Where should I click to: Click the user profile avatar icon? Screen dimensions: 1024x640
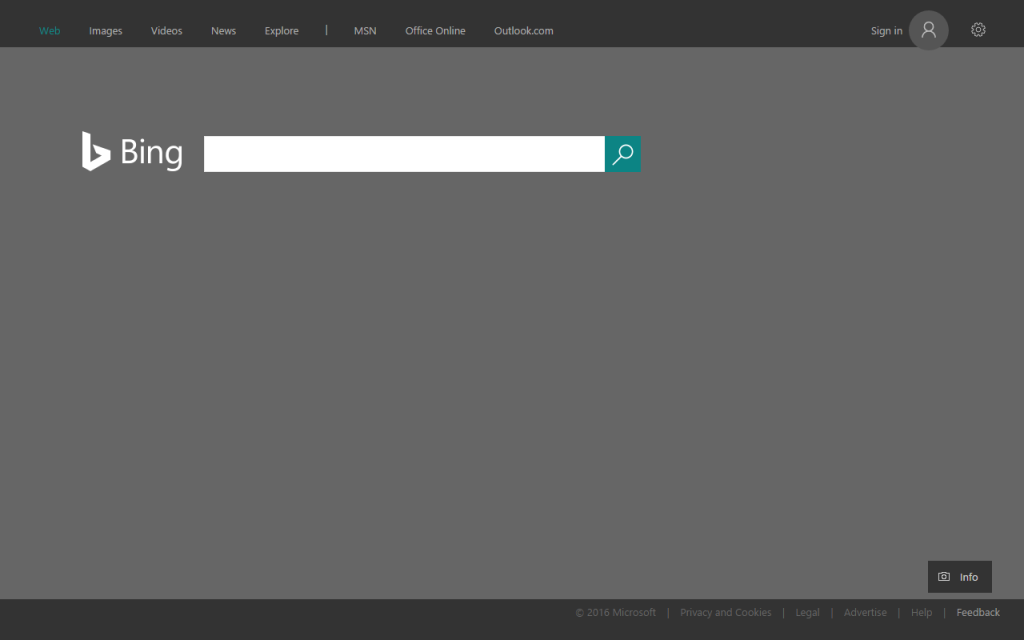[x=928, y=30]
